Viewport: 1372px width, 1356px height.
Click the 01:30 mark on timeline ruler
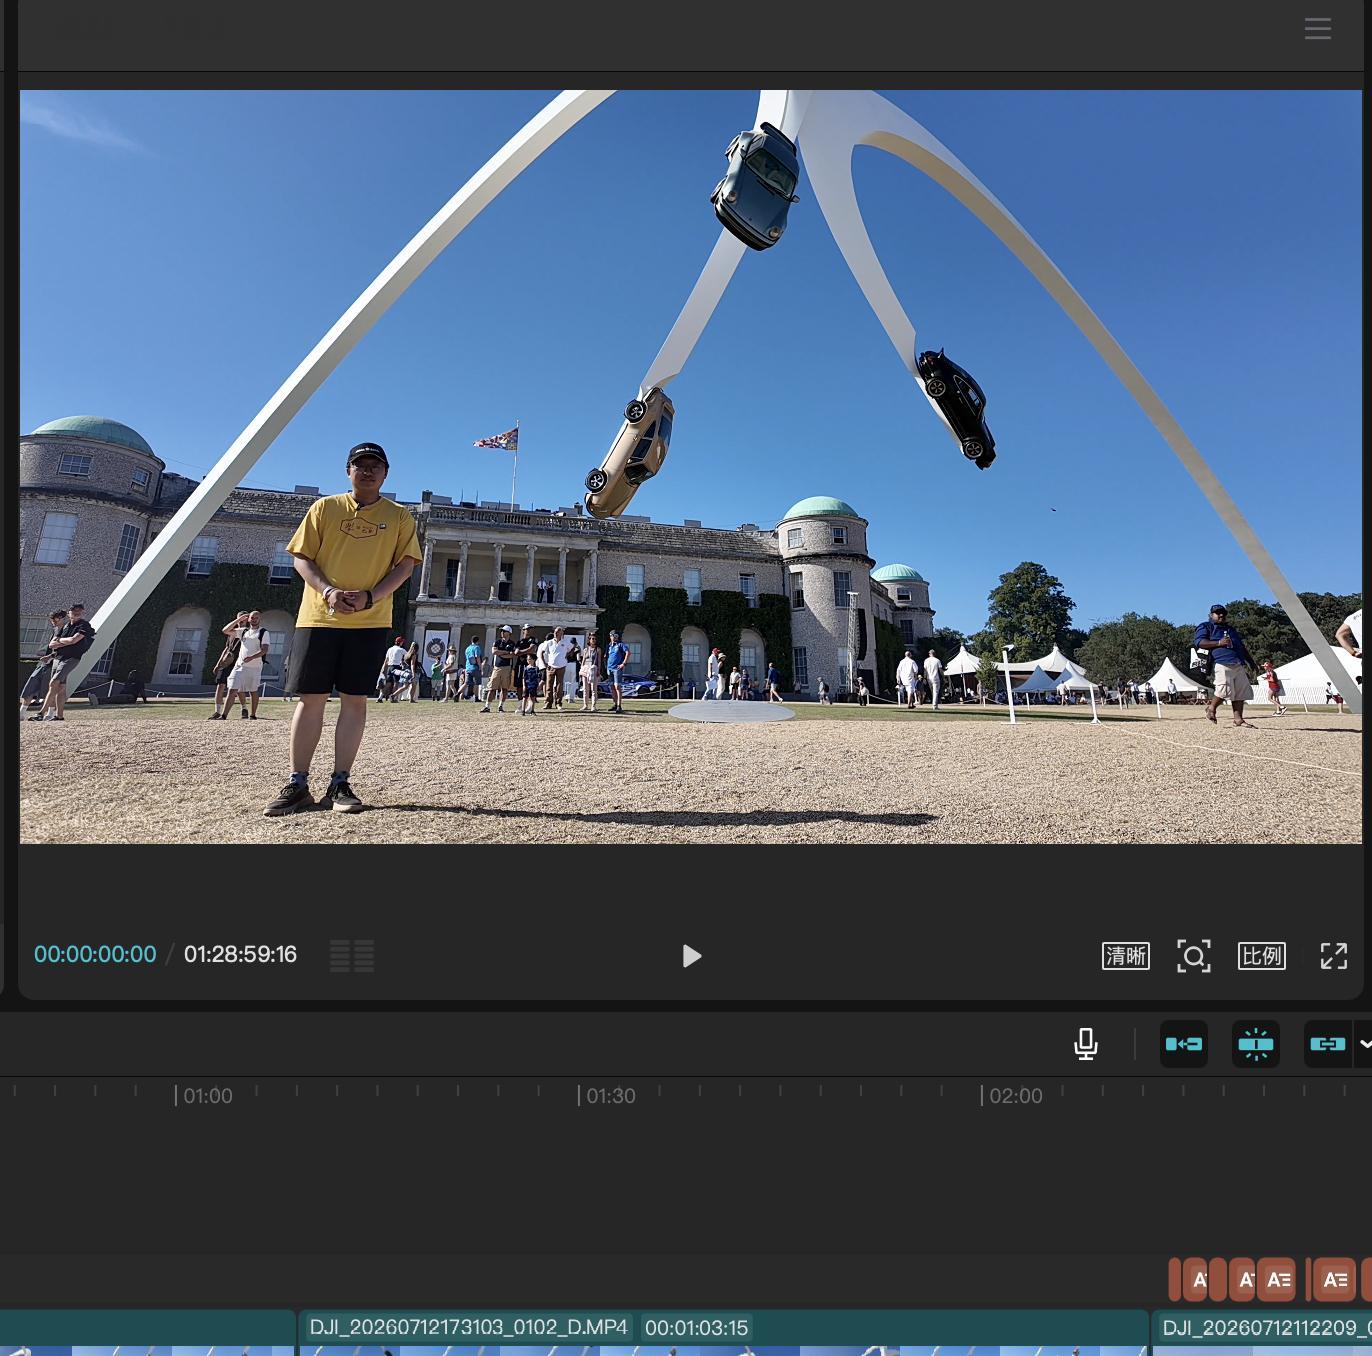610,1096
